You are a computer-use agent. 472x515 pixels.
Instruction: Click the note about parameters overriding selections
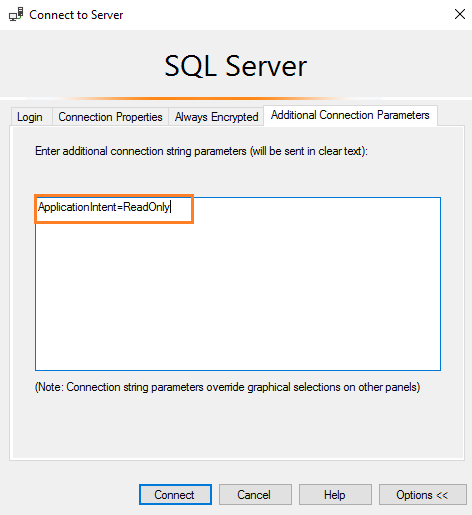227,387
